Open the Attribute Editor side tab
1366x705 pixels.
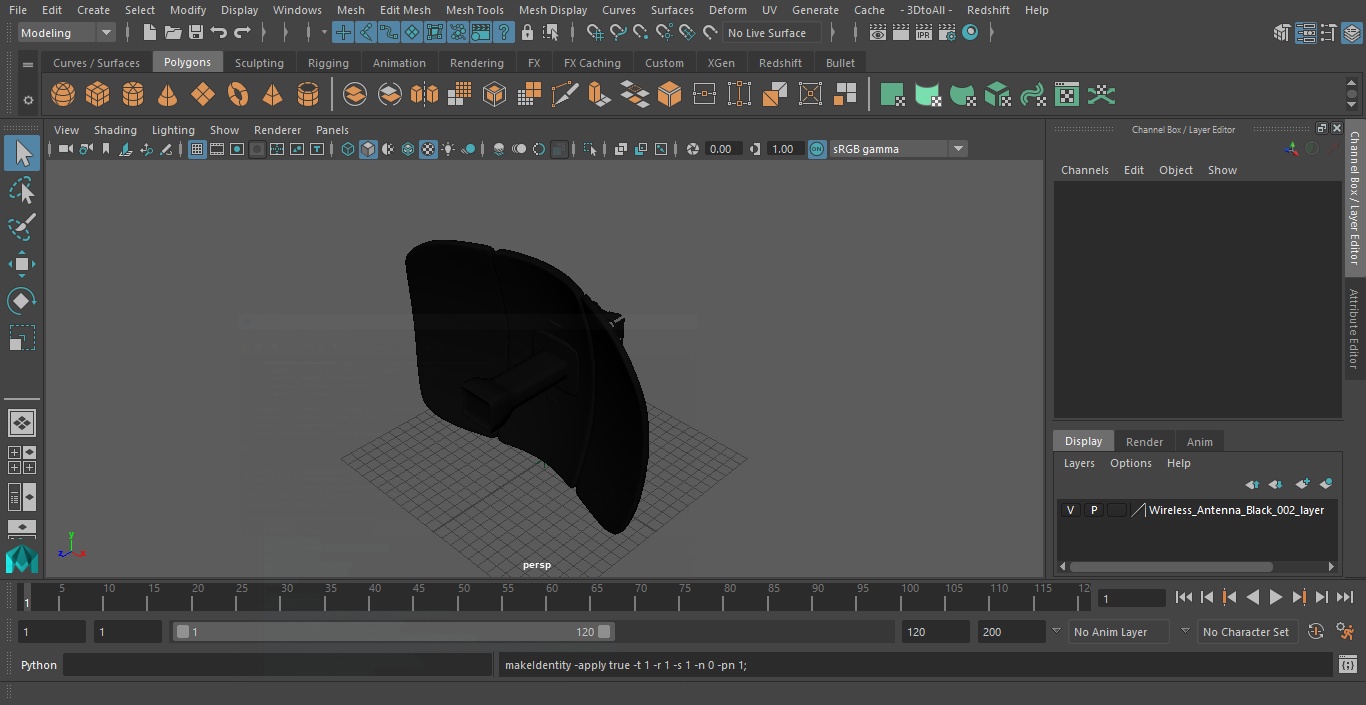(x=1354, y=330)
